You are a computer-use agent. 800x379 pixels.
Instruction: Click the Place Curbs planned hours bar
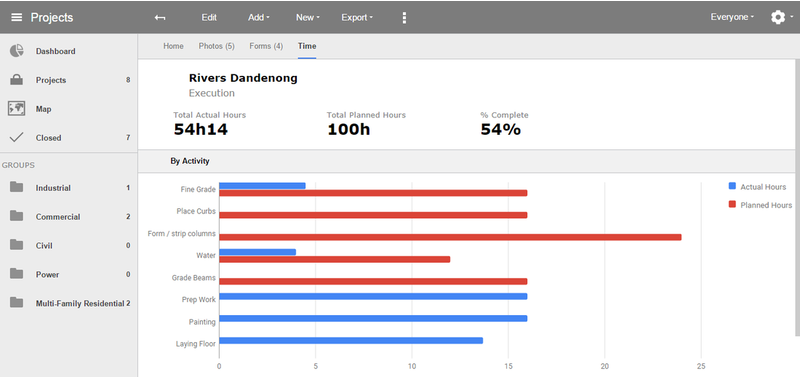[373, 215]
